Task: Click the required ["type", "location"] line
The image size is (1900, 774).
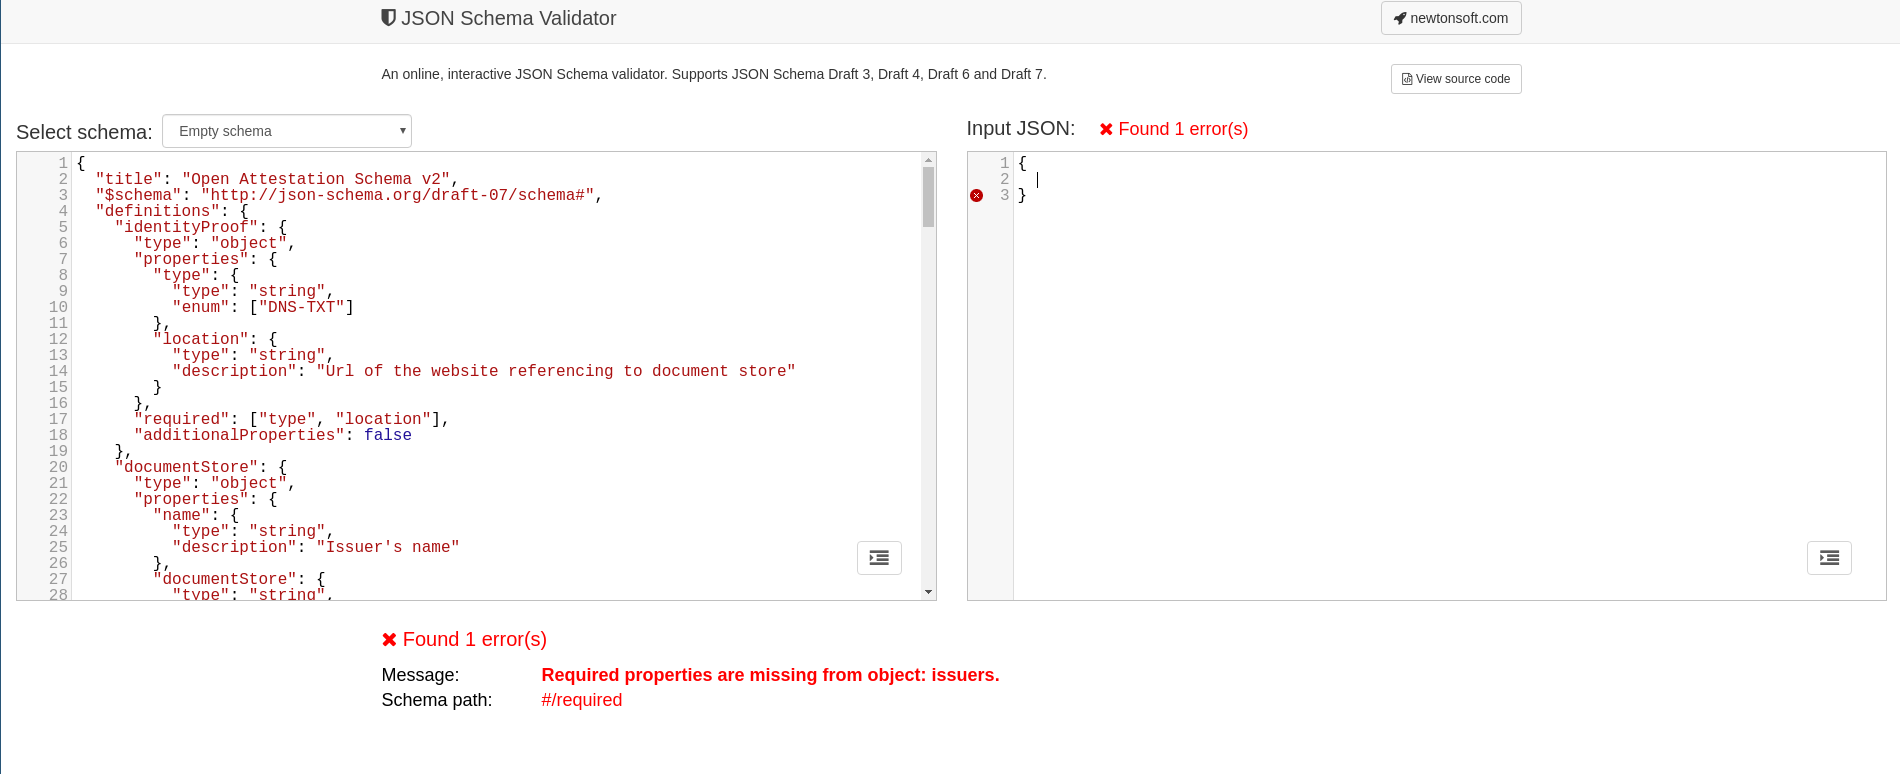Action: [292, 419]
